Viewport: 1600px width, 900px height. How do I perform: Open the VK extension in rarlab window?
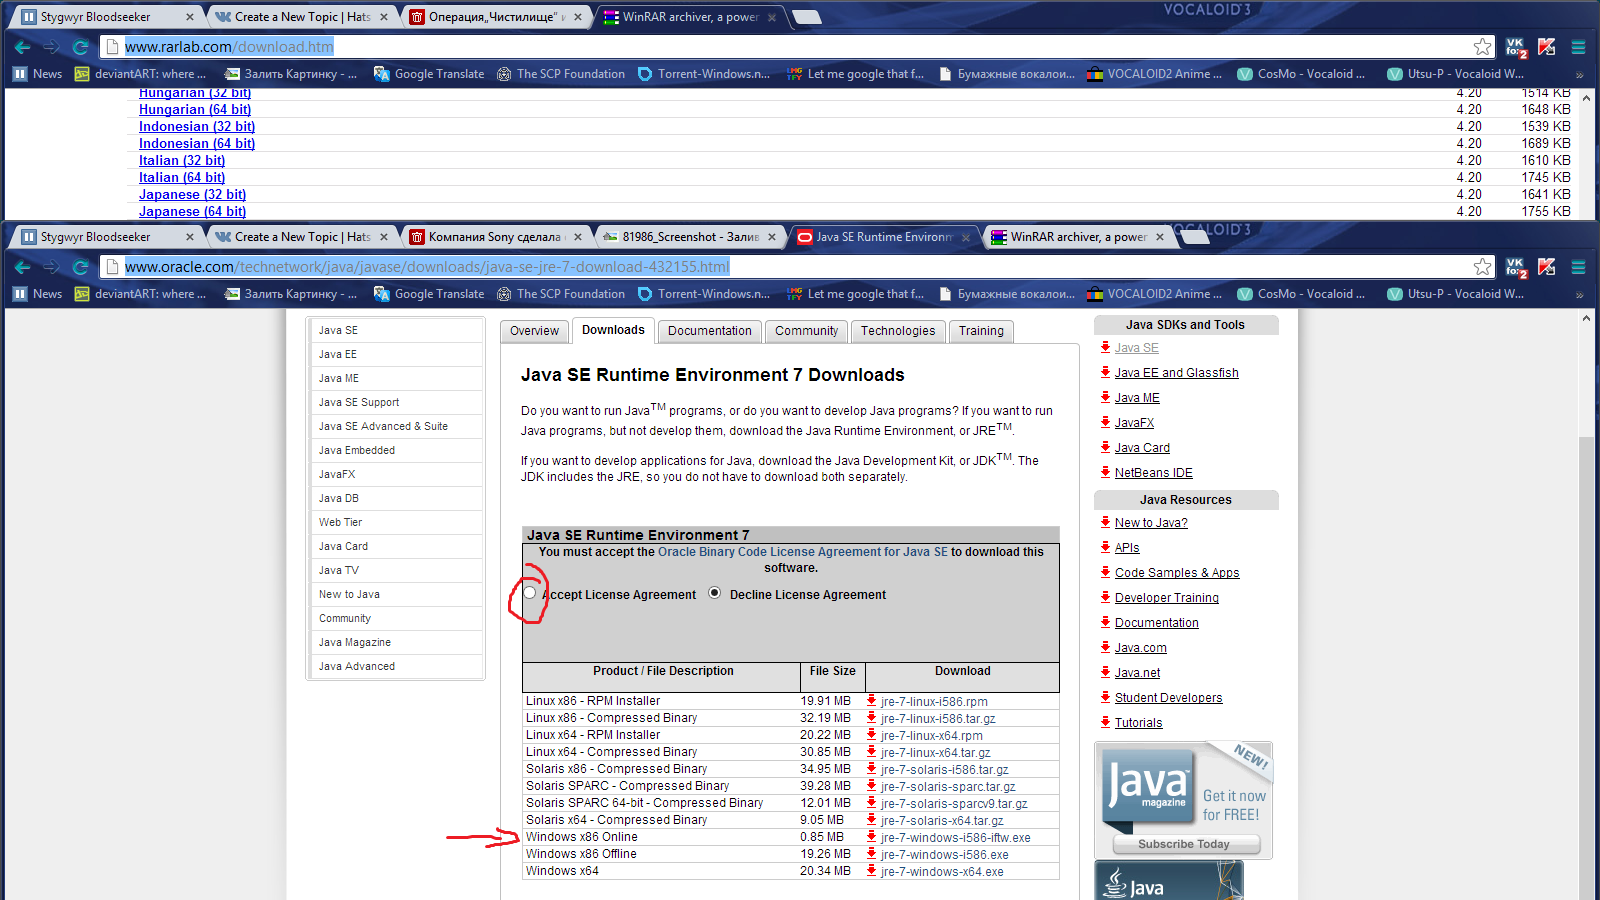(x=1516, y=47)
